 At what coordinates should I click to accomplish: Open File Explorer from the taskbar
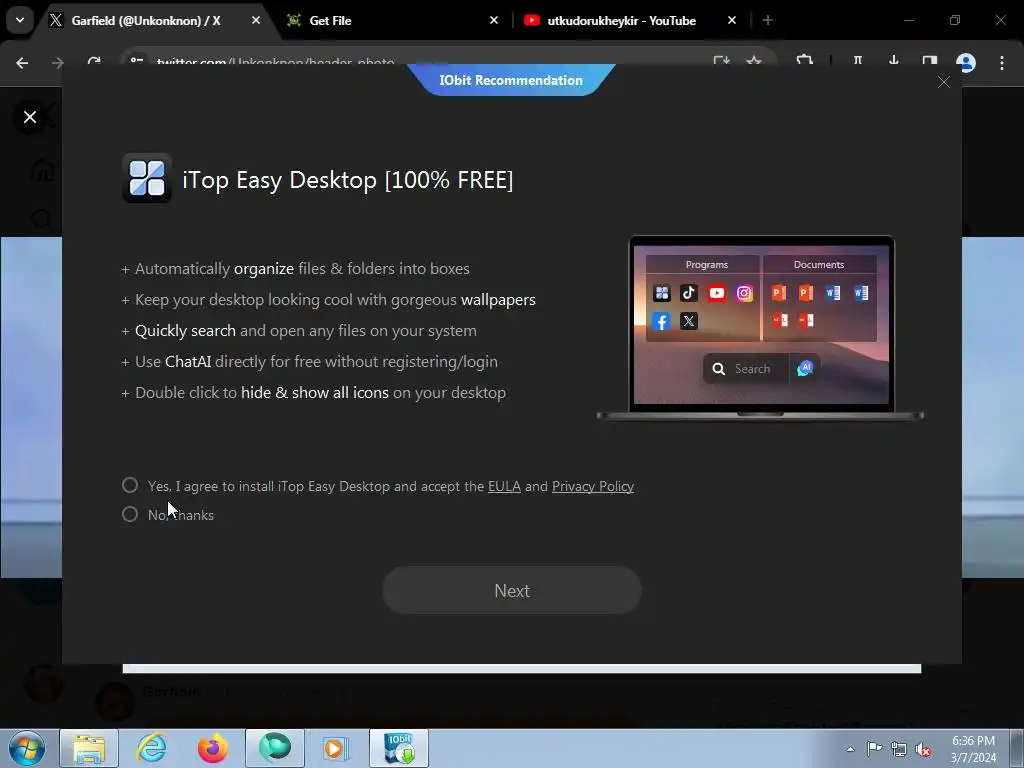pyautogui.click(x=89, y=748)
